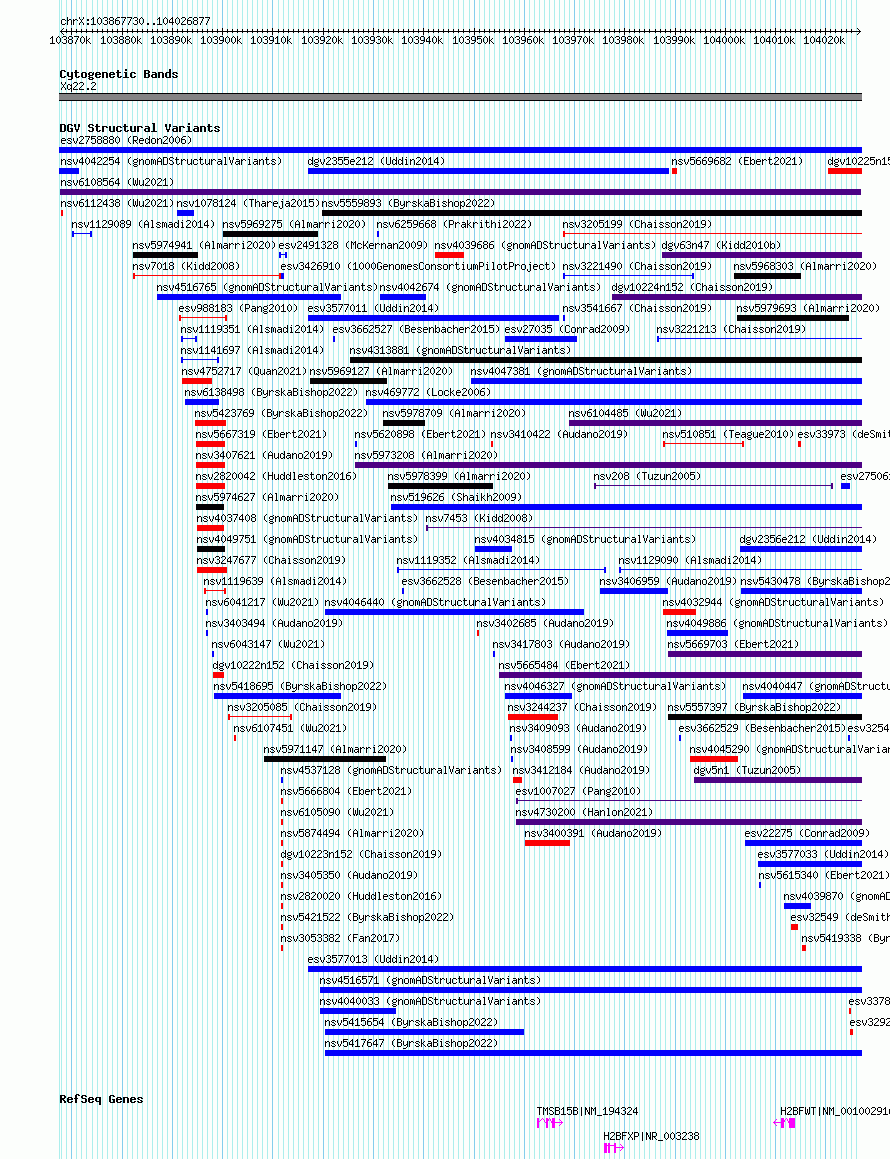Screen dimensions: 890x1159
Task: Click nsv7453 (Kidd2008) label
Action: (x=479, y=519)
